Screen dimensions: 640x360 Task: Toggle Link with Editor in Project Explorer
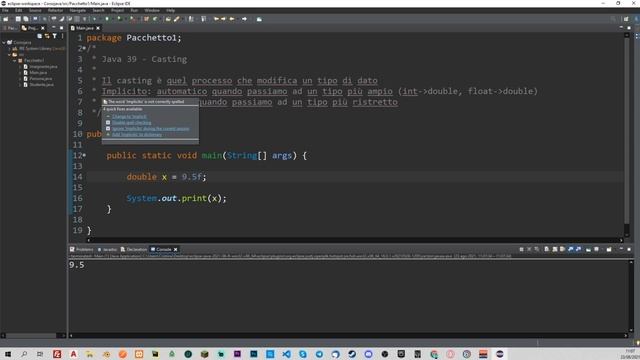pyautogui.click(x=47, y=36)
